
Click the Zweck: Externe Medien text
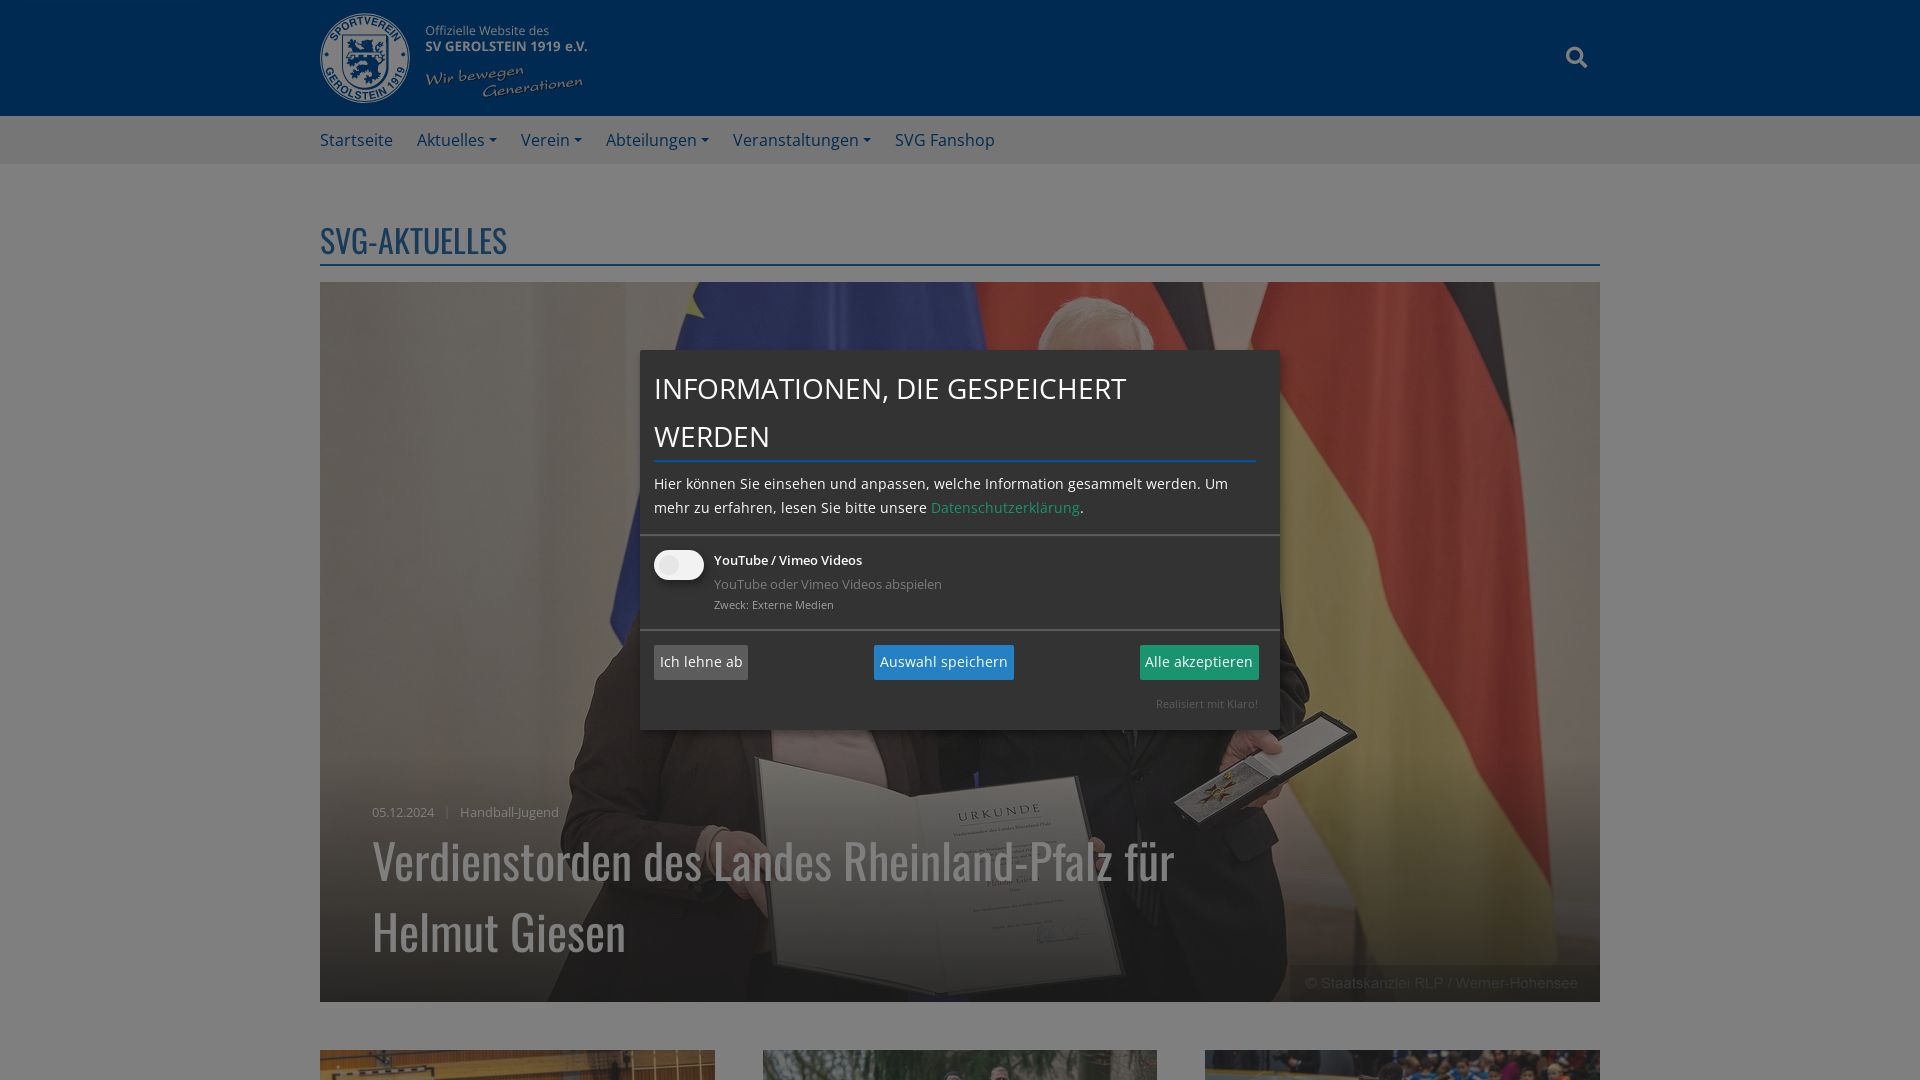click(774, 605)
